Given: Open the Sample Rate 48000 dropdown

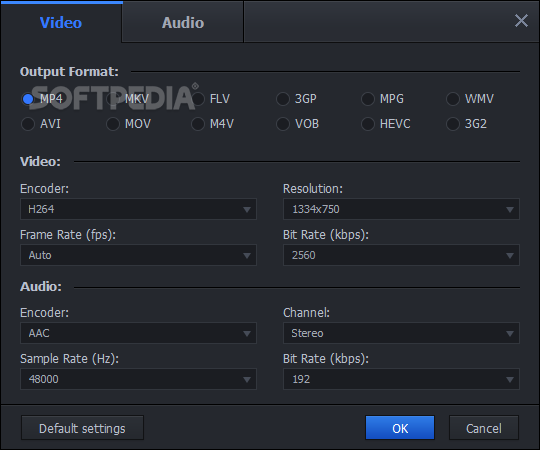Looking at the screenshot, I should click(x=138, y=379).
